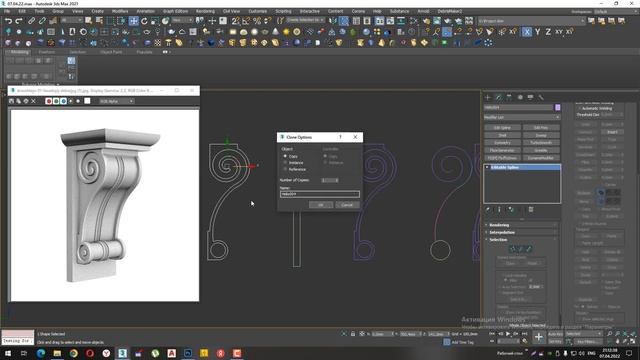
Task: Click the X axis constraint button
Action: pos(527,31)
